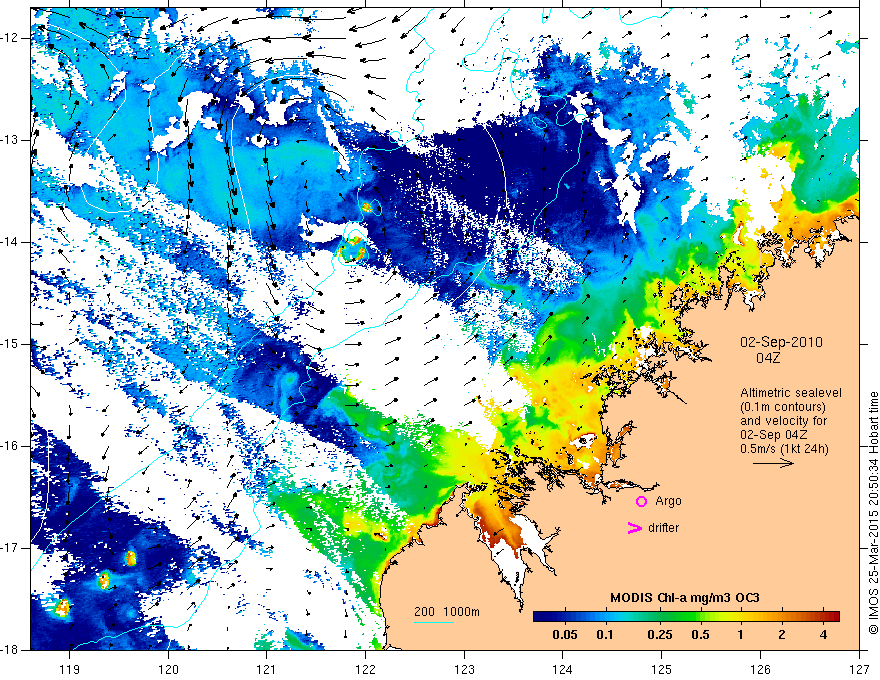
Task: Click 'MODIS Chl-a mg/m3 OC3' title
Action: point(685,598)
